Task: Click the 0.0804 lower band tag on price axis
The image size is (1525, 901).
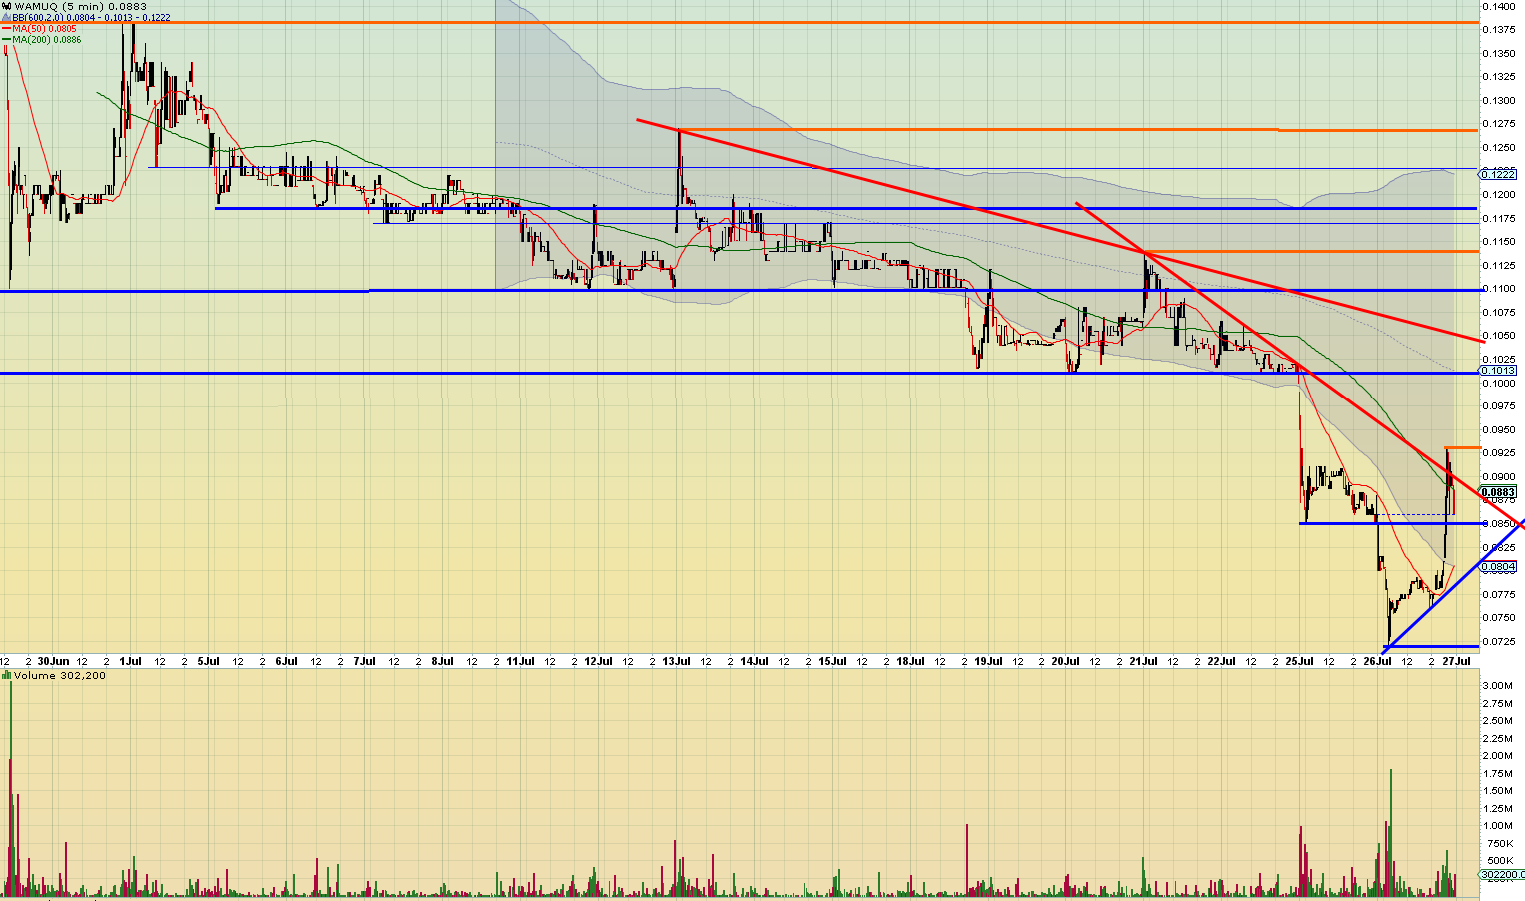Action: tap(1499, 567)
